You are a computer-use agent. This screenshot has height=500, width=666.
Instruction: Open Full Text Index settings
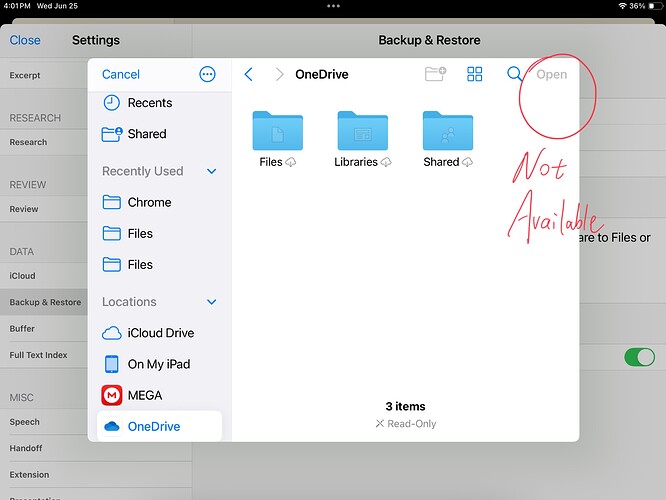tap(44, 355)
